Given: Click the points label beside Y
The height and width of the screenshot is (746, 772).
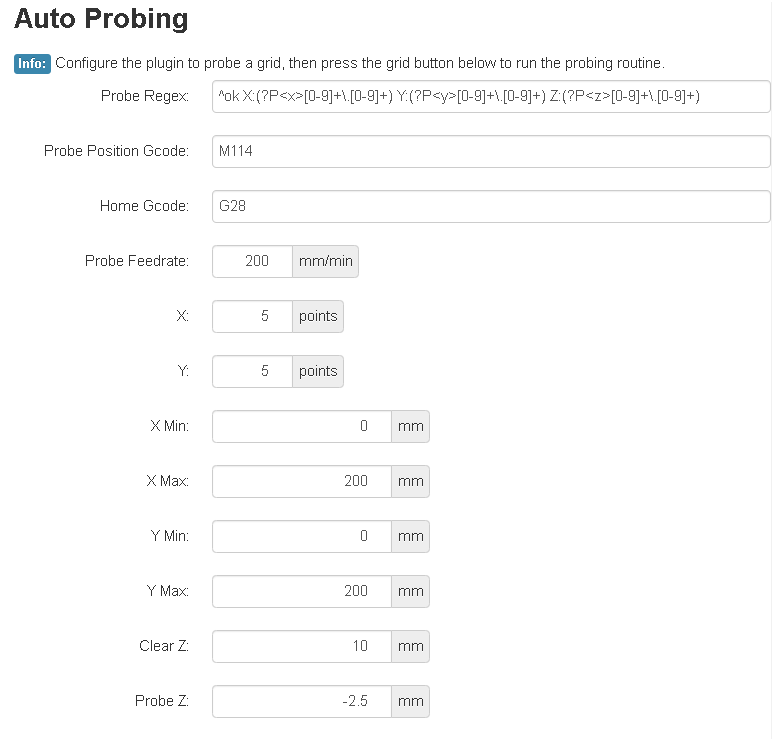Looking at the screenshot, I should coord(318,371).
